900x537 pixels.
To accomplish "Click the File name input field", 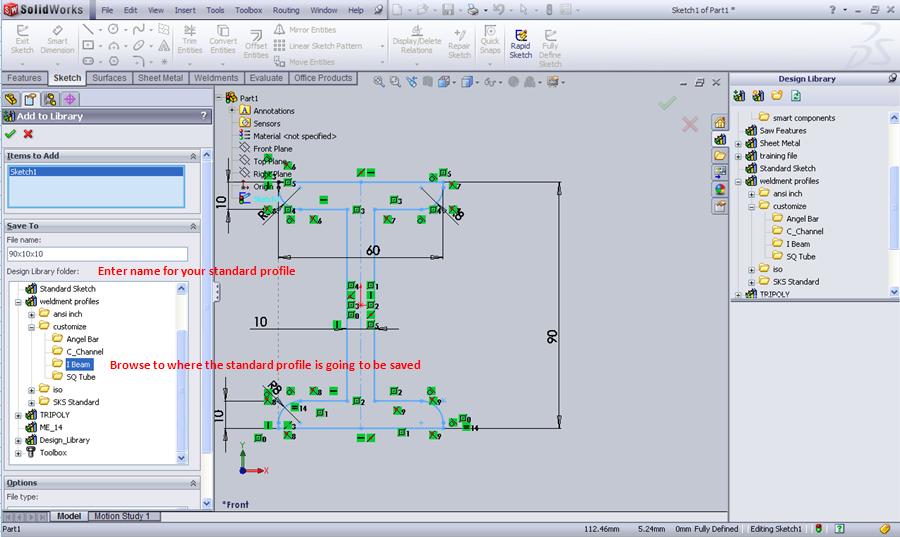I will (x=97, y=254).
